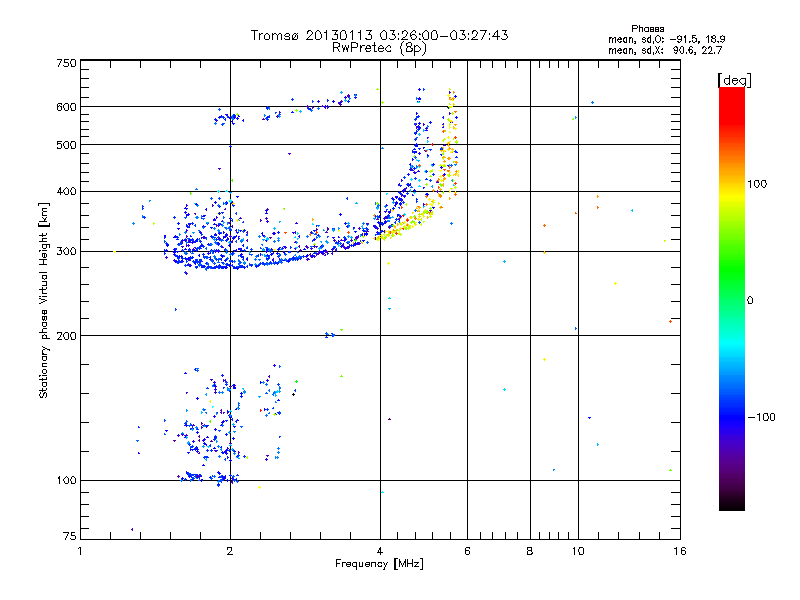Click the y-axis tick label "500"
800x600 pixels.
click(x=66, y=145)
